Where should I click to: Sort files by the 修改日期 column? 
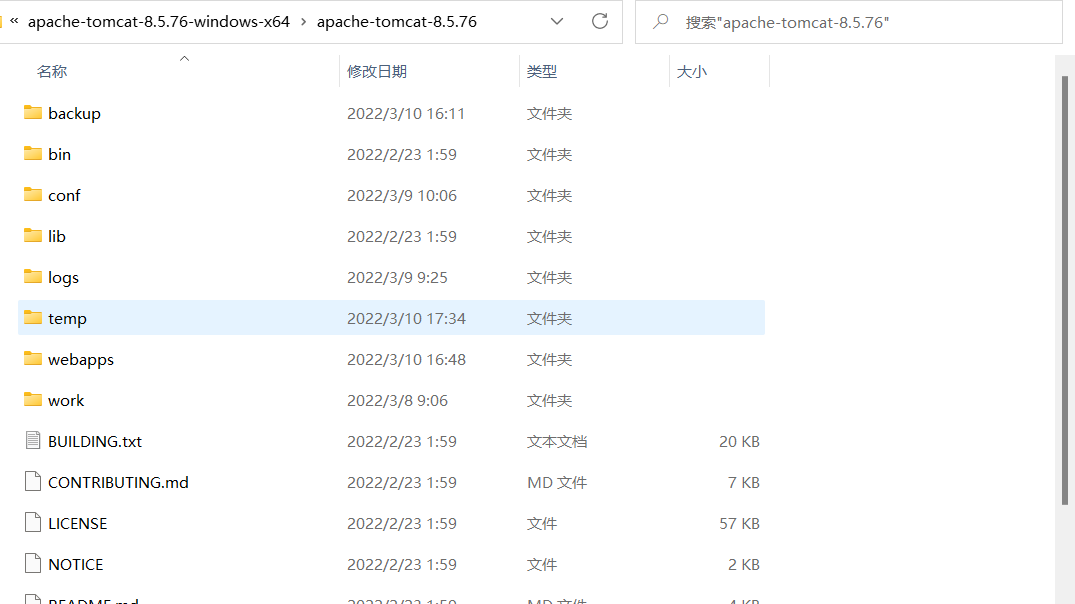pos(377,71)
